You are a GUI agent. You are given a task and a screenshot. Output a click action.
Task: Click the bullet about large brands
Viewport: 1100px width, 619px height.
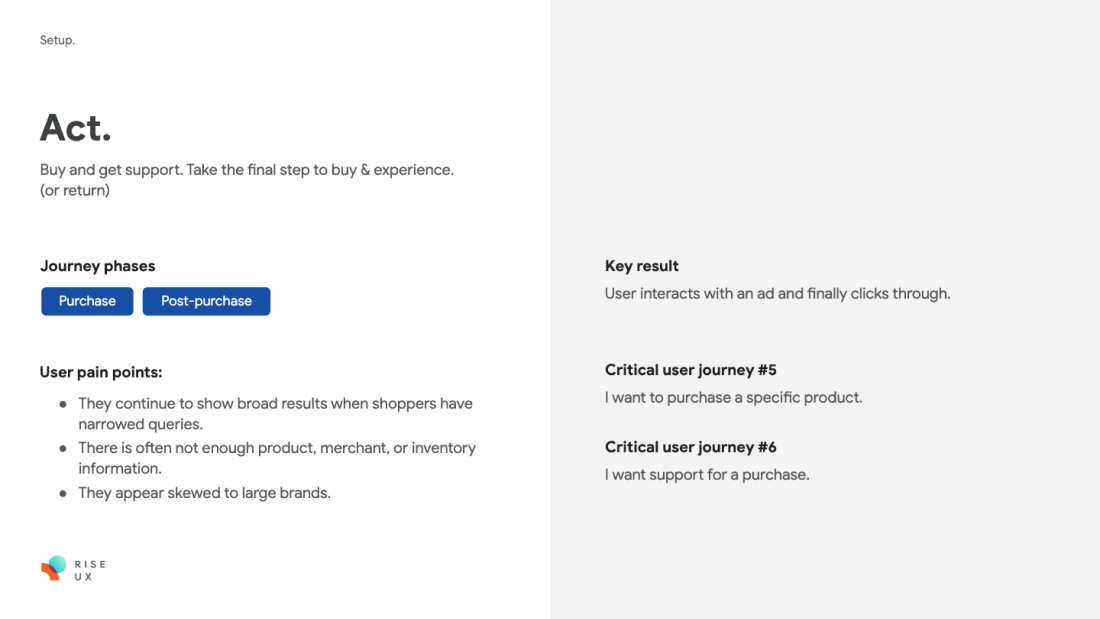tap(204, 493)
